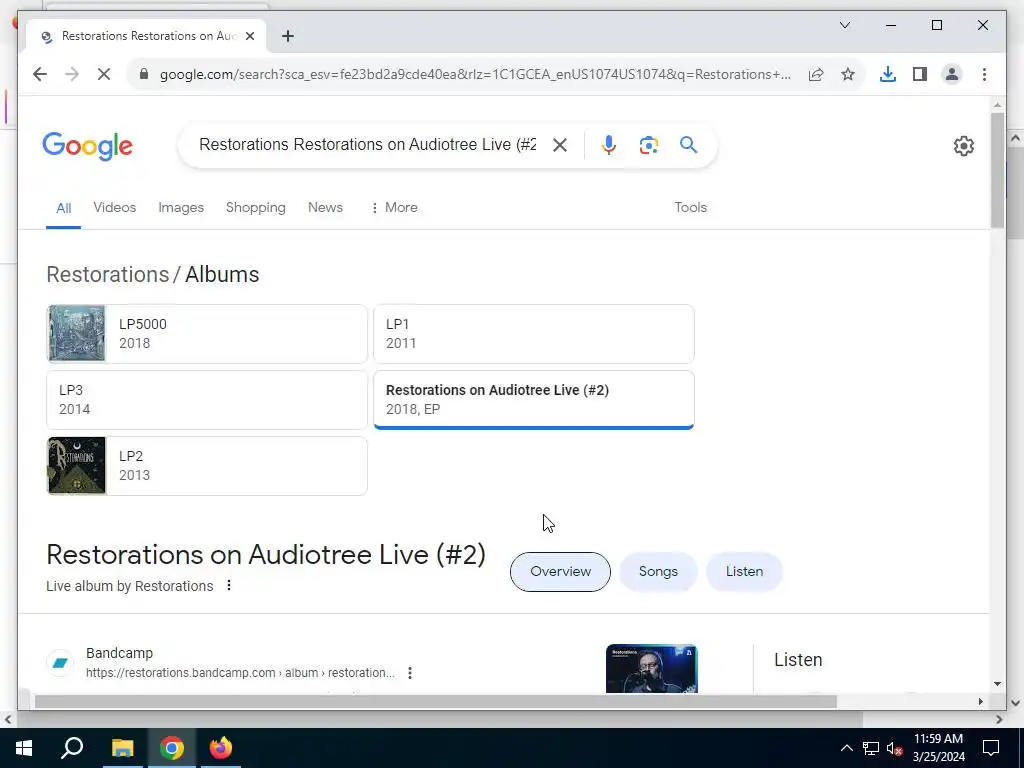Screen dimensions: 1024x768
Task: Clear the Google search box text
Action: click(560, 145)
